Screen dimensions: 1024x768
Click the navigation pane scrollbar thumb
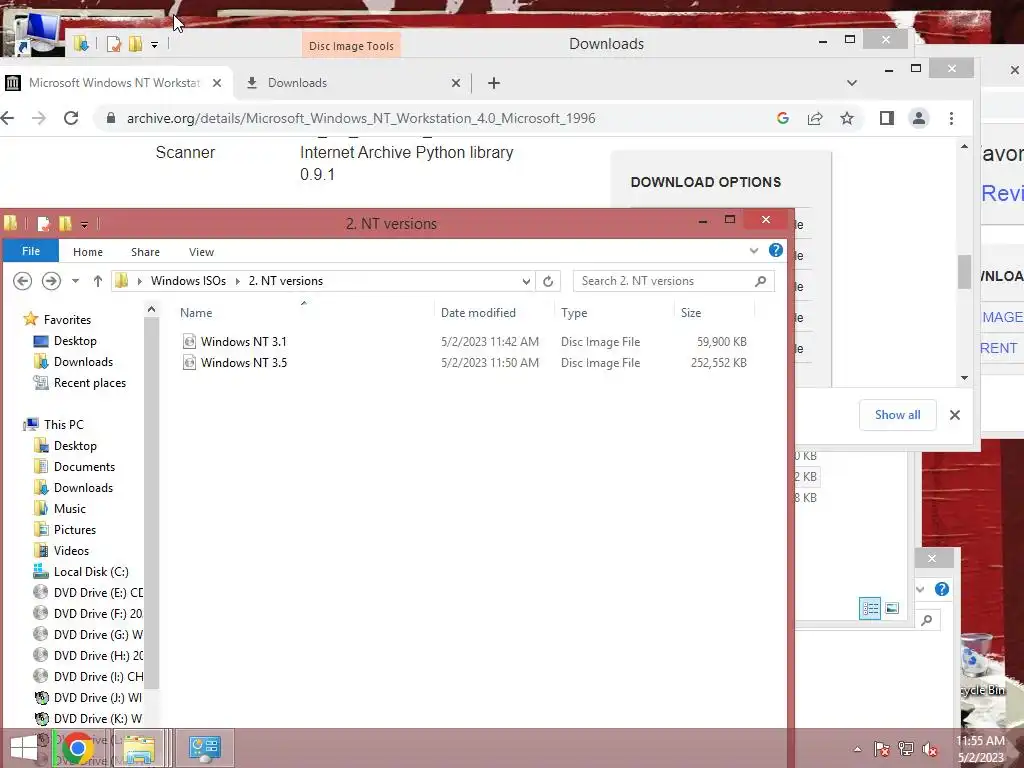pyautogui.click(x=151, y=503)
